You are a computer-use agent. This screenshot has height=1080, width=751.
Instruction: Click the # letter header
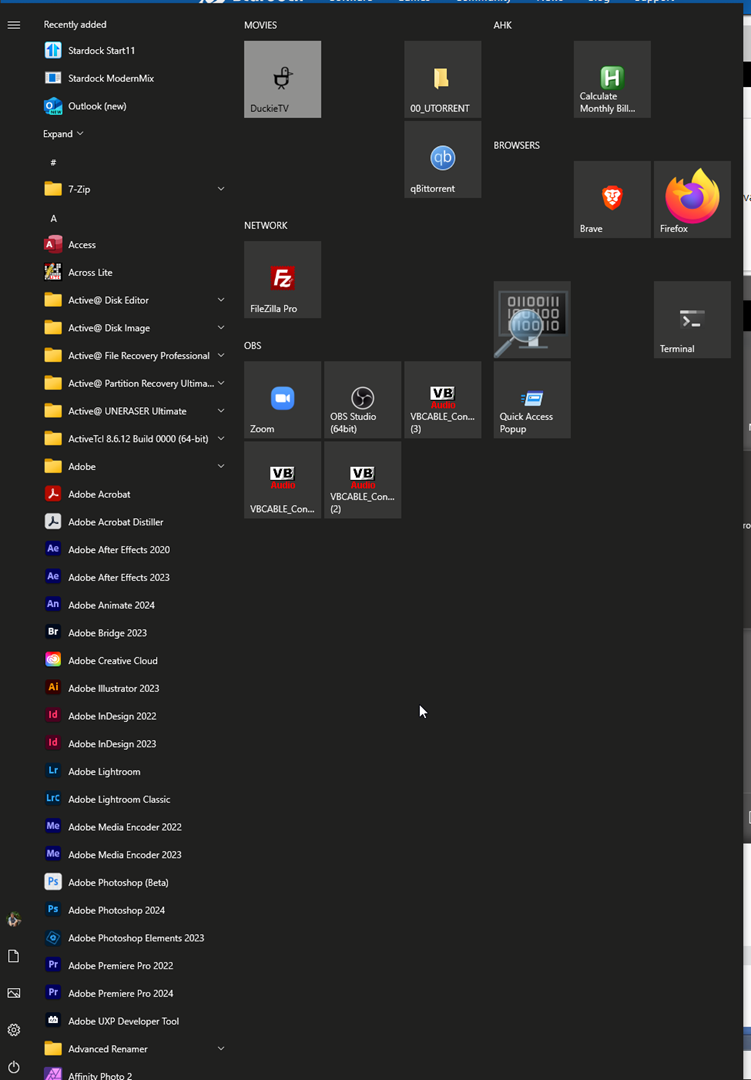53,162
